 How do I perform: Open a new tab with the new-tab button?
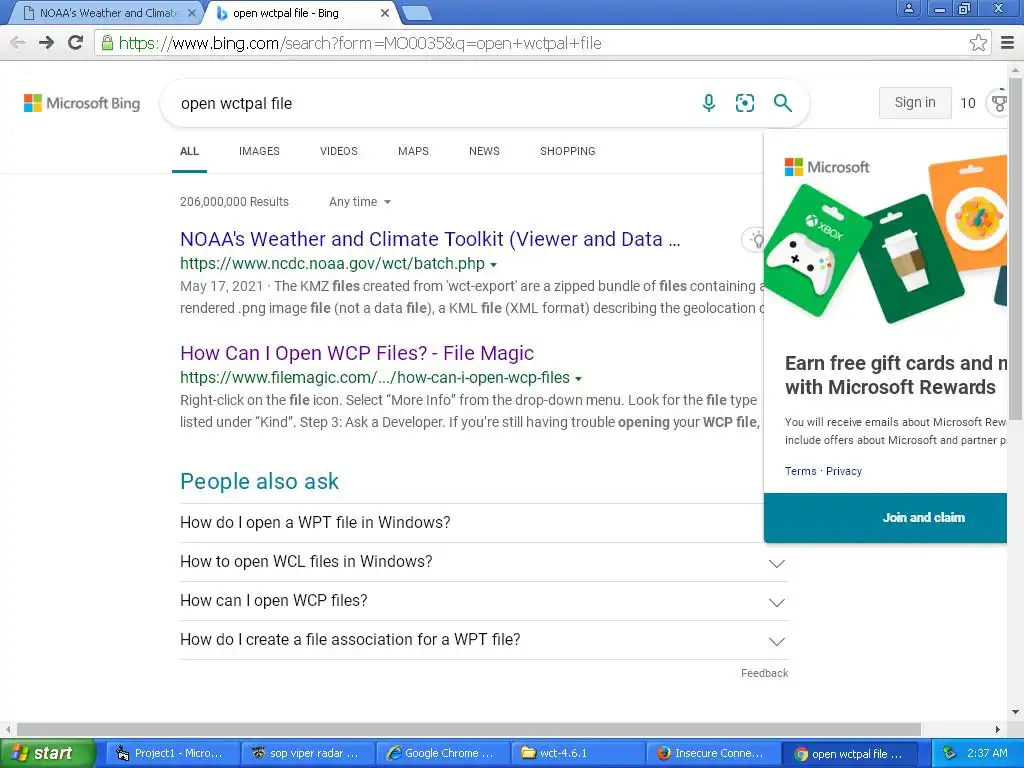click(x=416, y=12)
